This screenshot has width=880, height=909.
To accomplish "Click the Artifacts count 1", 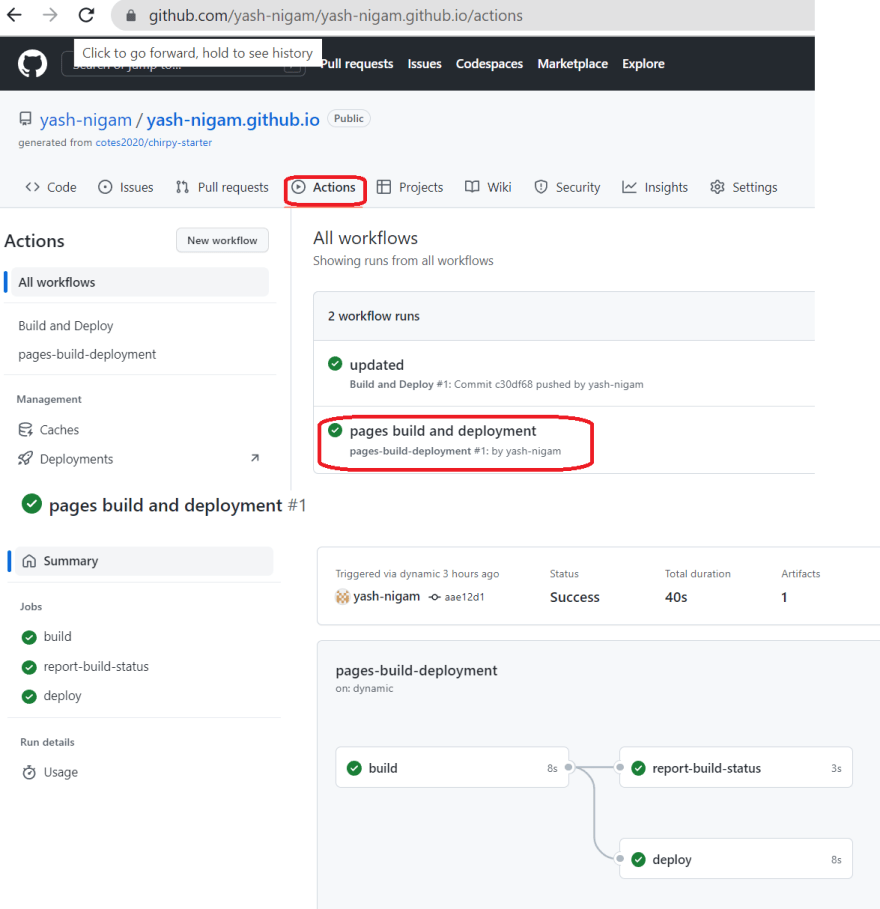I will (784, 597).
